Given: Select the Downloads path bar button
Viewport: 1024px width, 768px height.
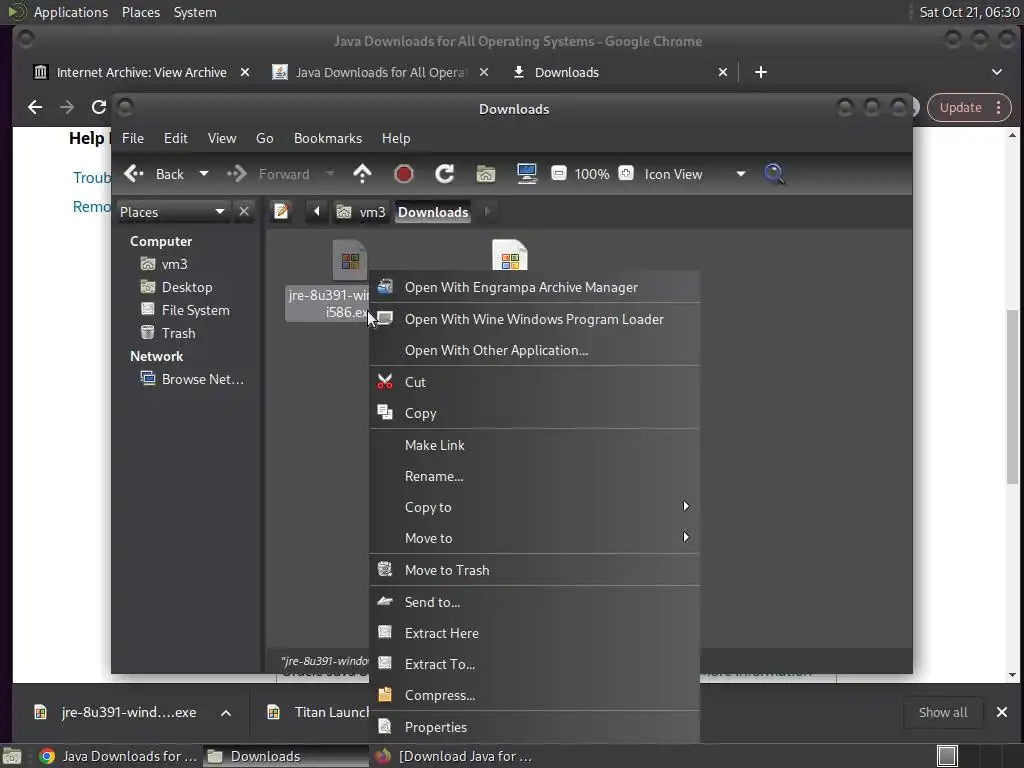Looking at the screenshot, I should 433,212.
